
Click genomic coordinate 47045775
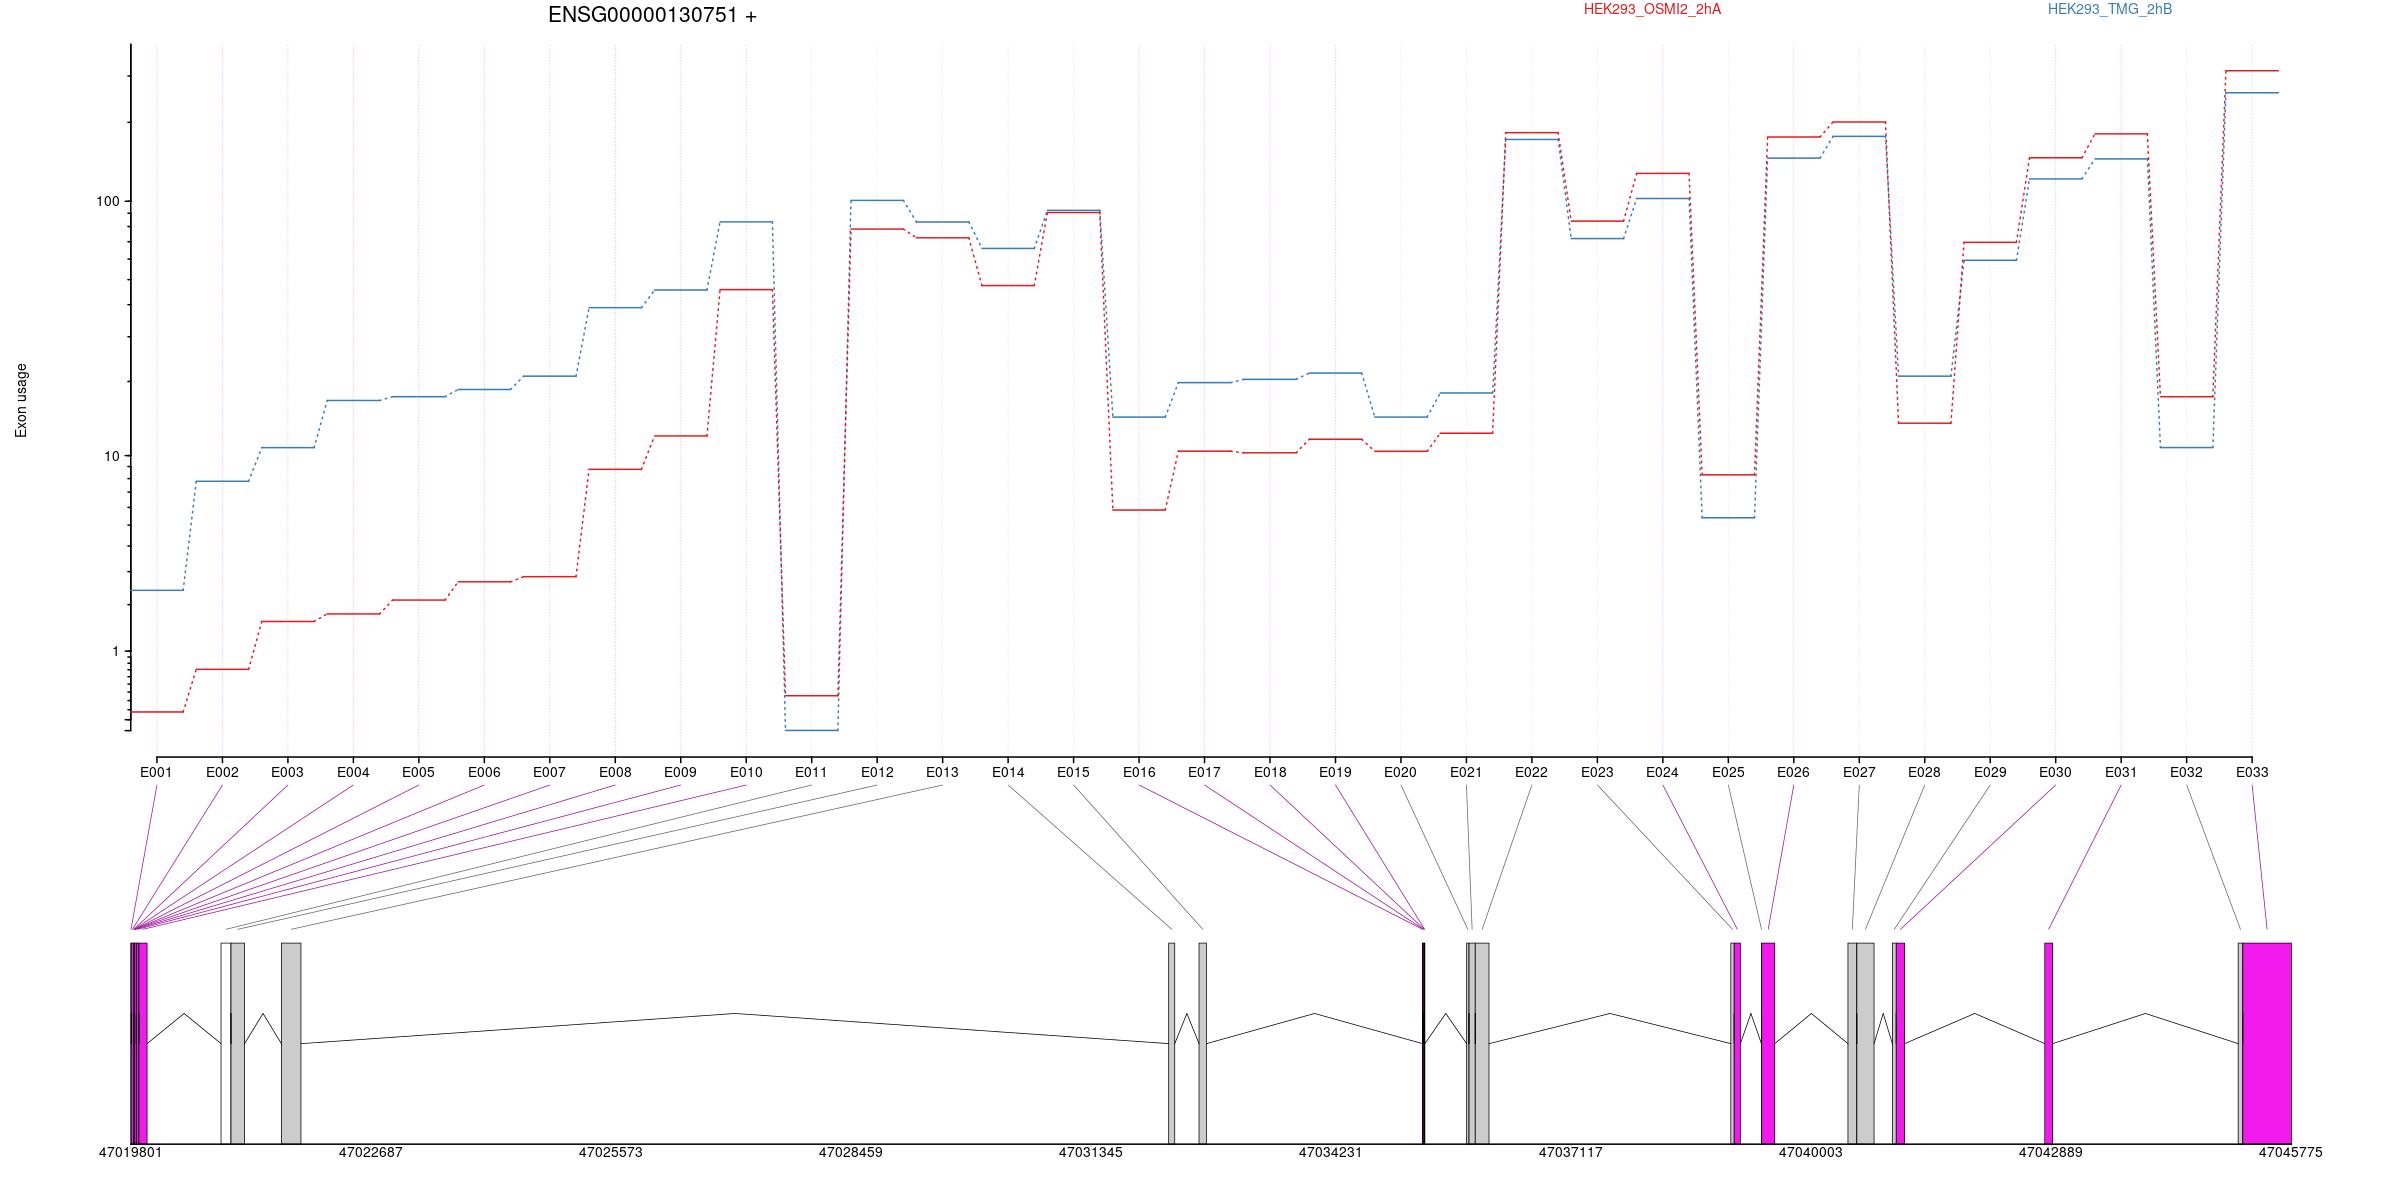(2290, 1152)
